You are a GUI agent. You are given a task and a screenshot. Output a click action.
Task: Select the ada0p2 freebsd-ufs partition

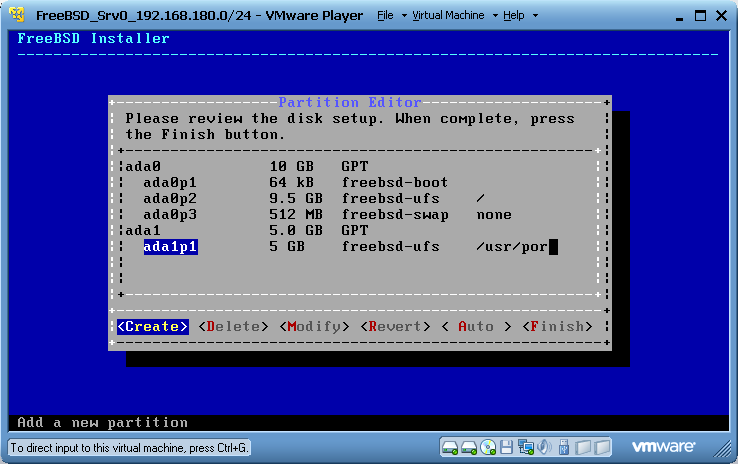[x=170, y=198]
